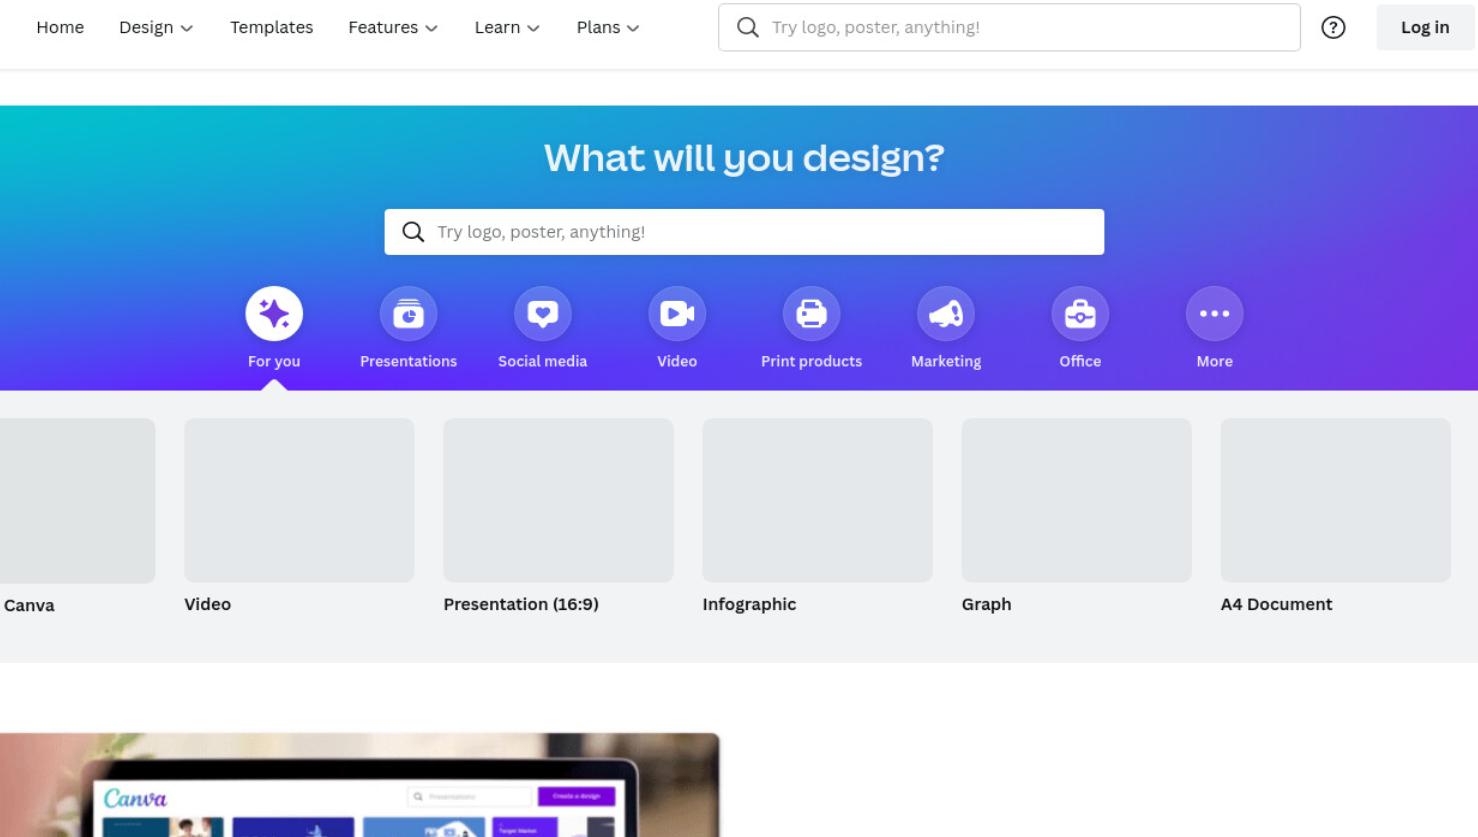
Task: Open the Presentations category icon
Action: tap(408, 314)
